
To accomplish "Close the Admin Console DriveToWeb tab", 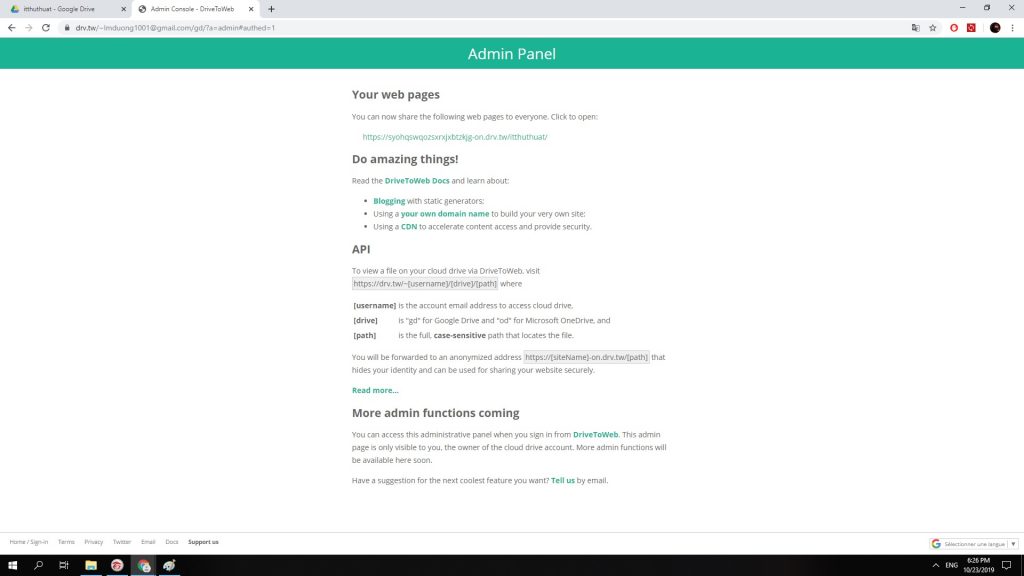I will tap(251, 9).
